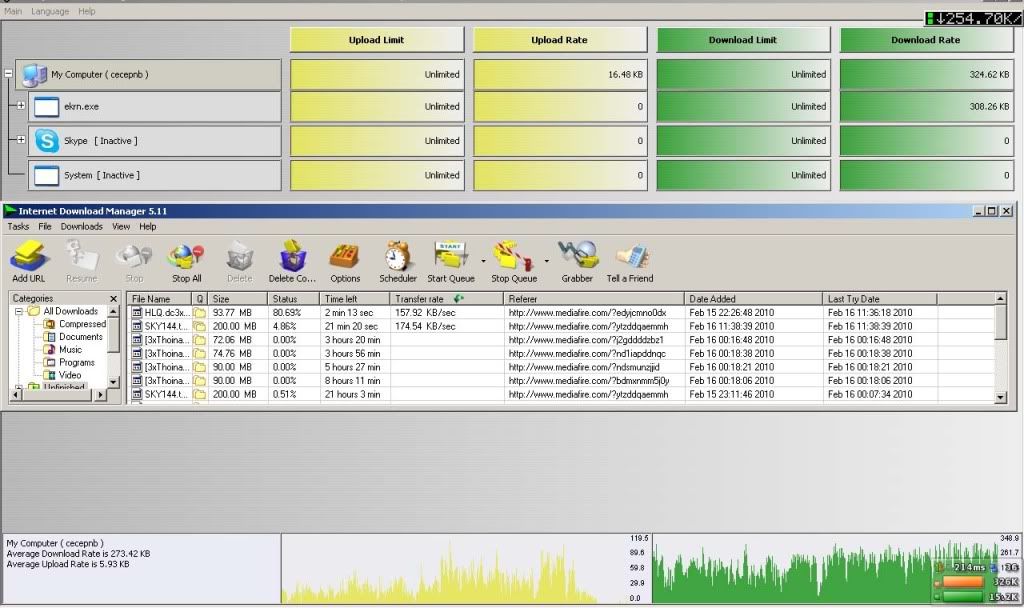Open the Scheduler clock icon
1024x608 pixels.
click(x=398, y=256)
